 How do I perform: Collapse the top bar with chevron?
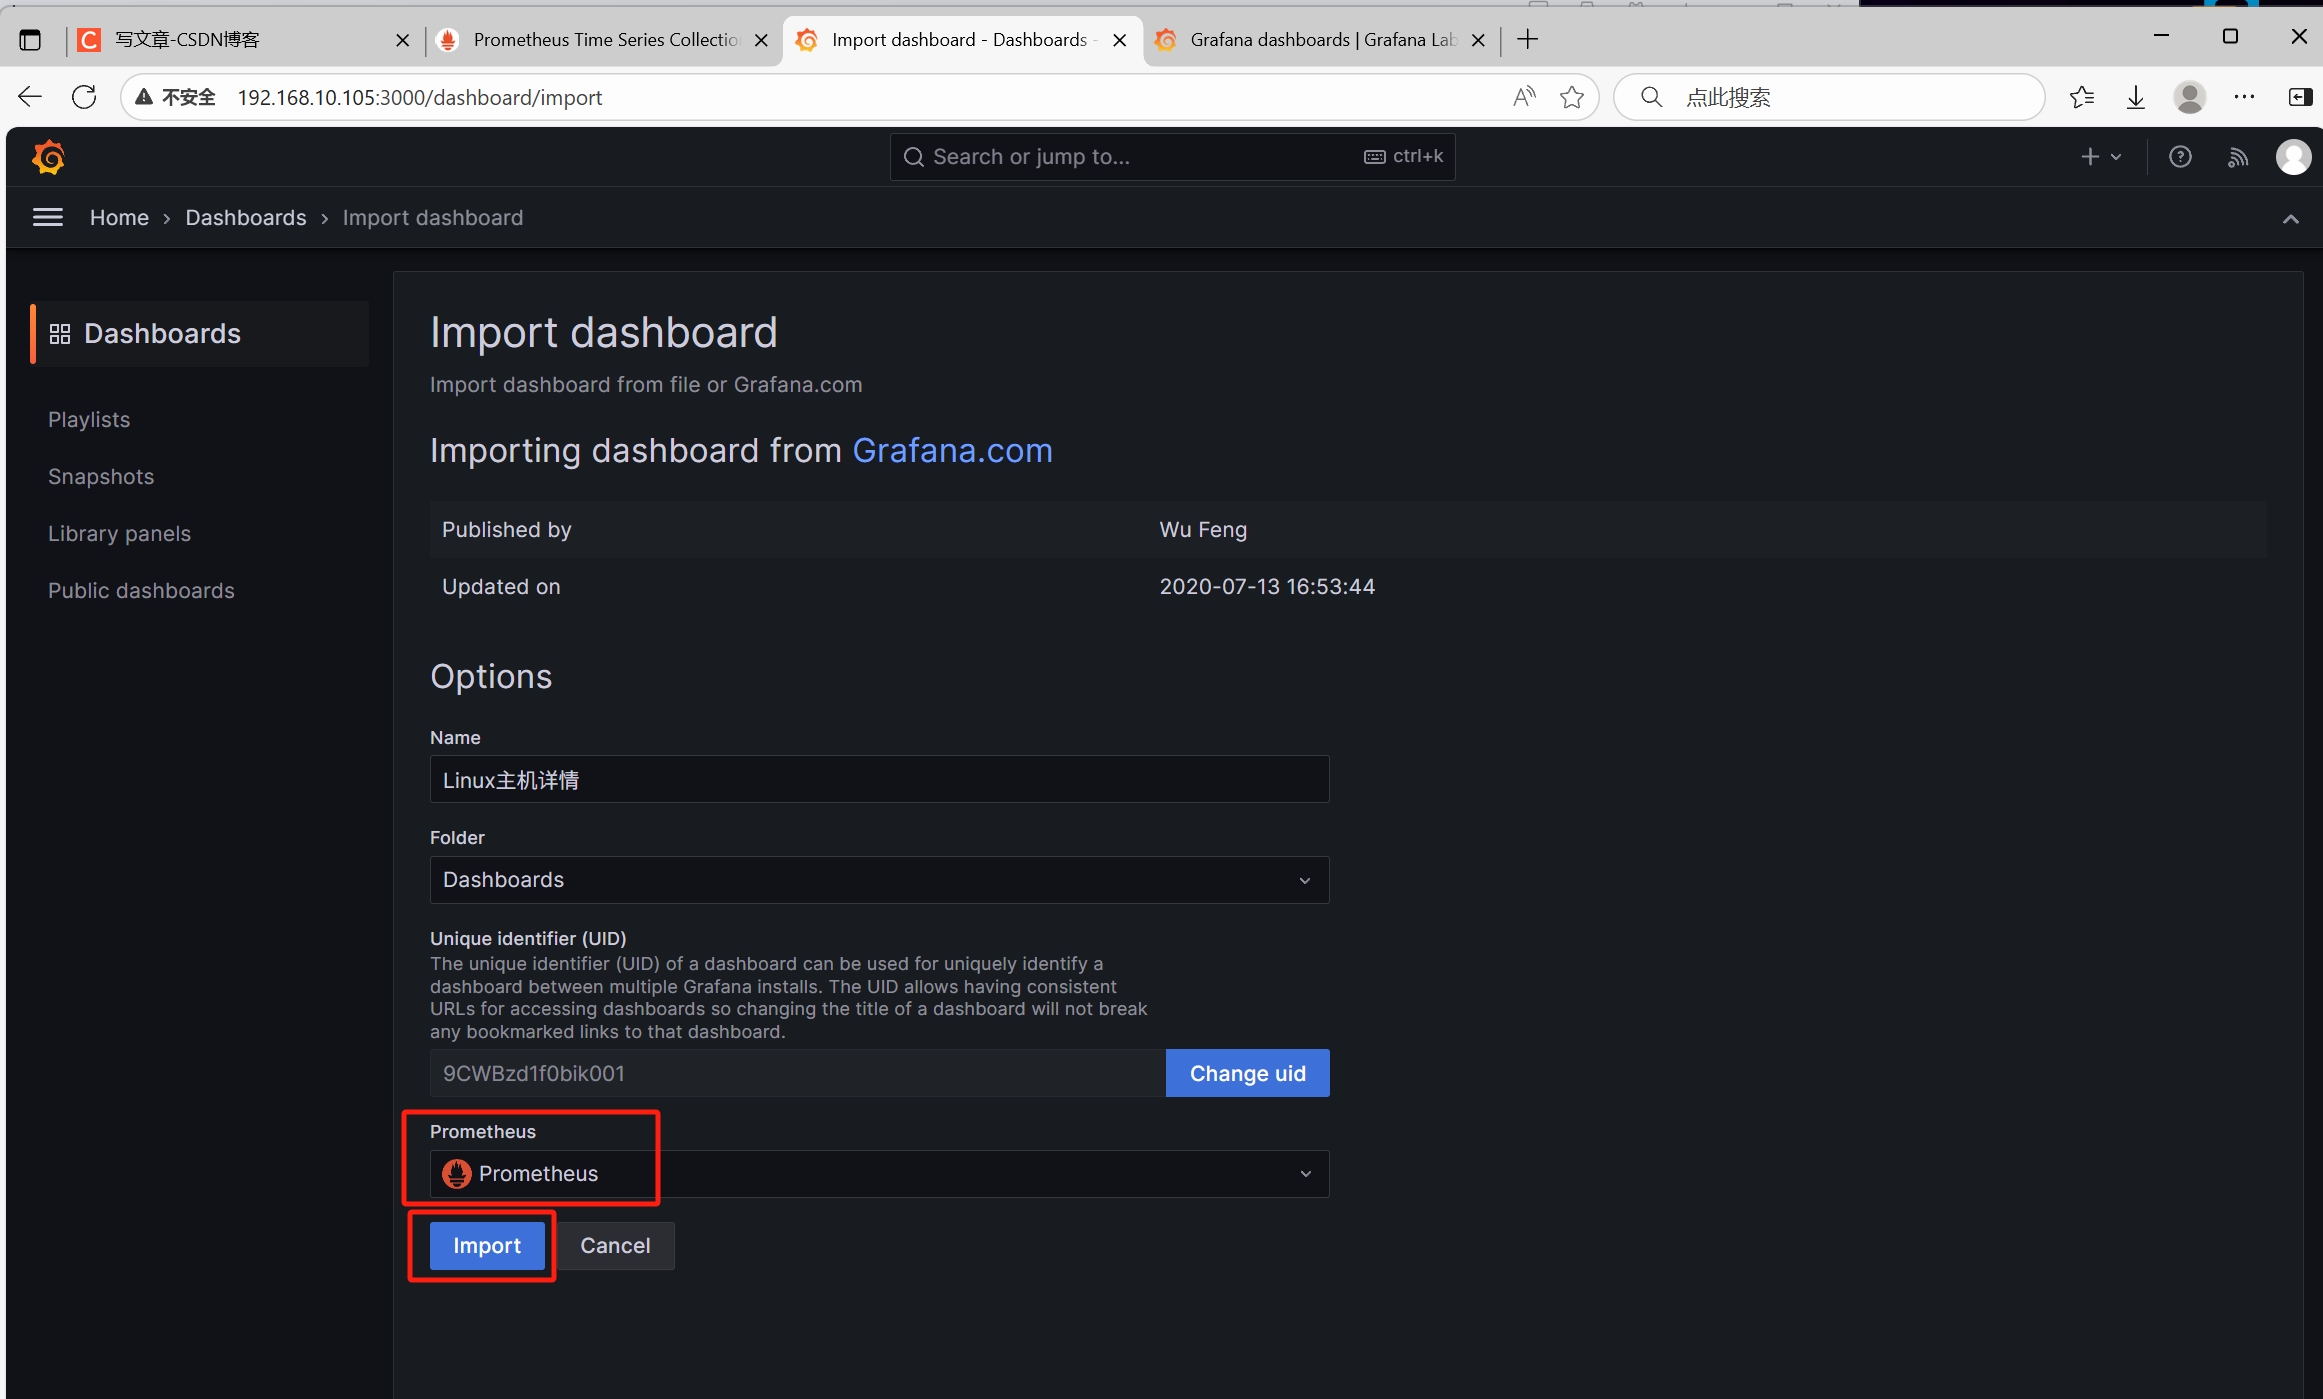tap(2290, 219)
